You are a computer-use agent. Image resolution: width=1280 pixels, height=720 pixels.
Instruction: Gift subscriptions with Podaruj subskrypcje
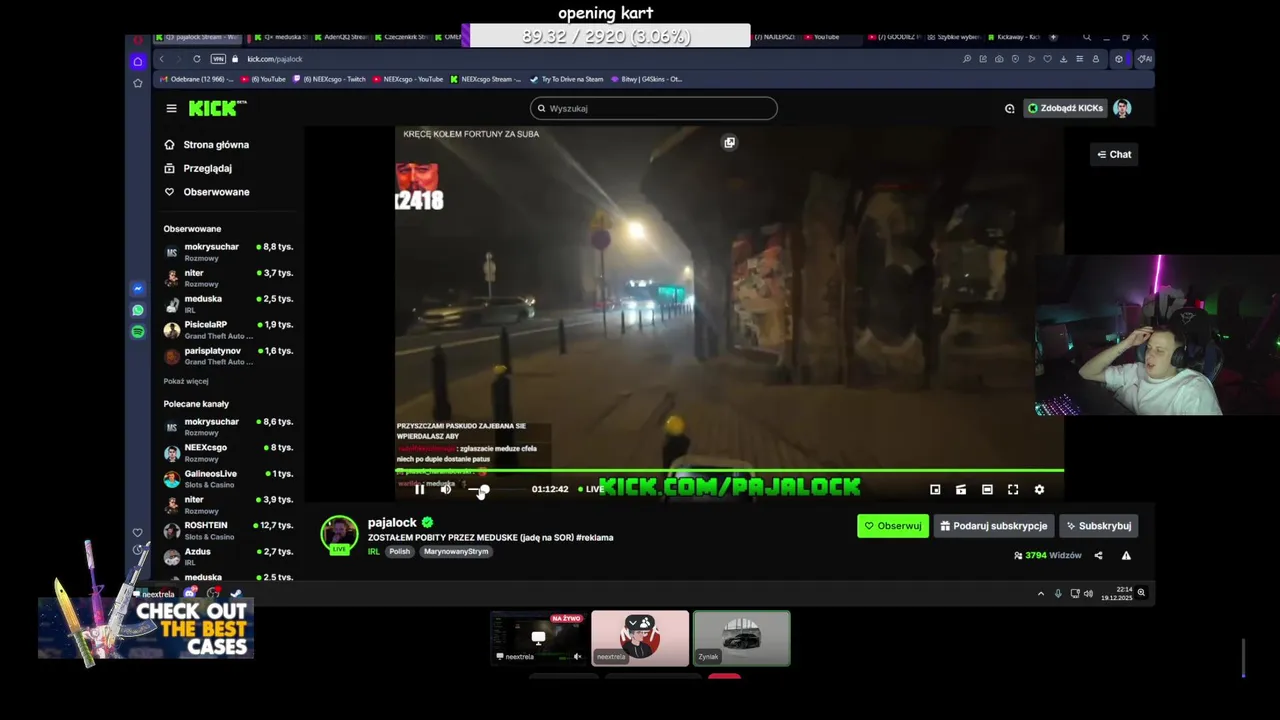[994, 526]
